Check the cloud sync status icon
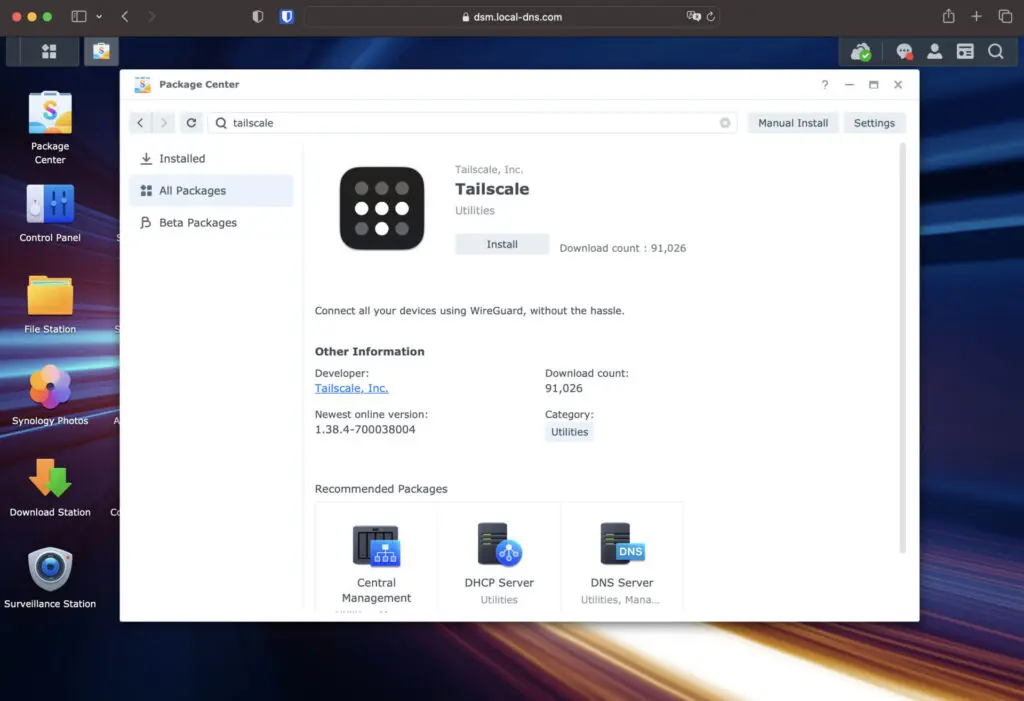Viewport: 1024px width, 701px height. coord(861,52)
